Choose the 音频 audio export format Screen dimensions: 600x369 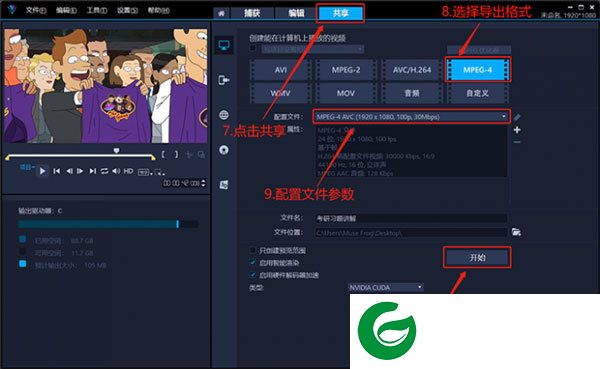tap(412, 93)
